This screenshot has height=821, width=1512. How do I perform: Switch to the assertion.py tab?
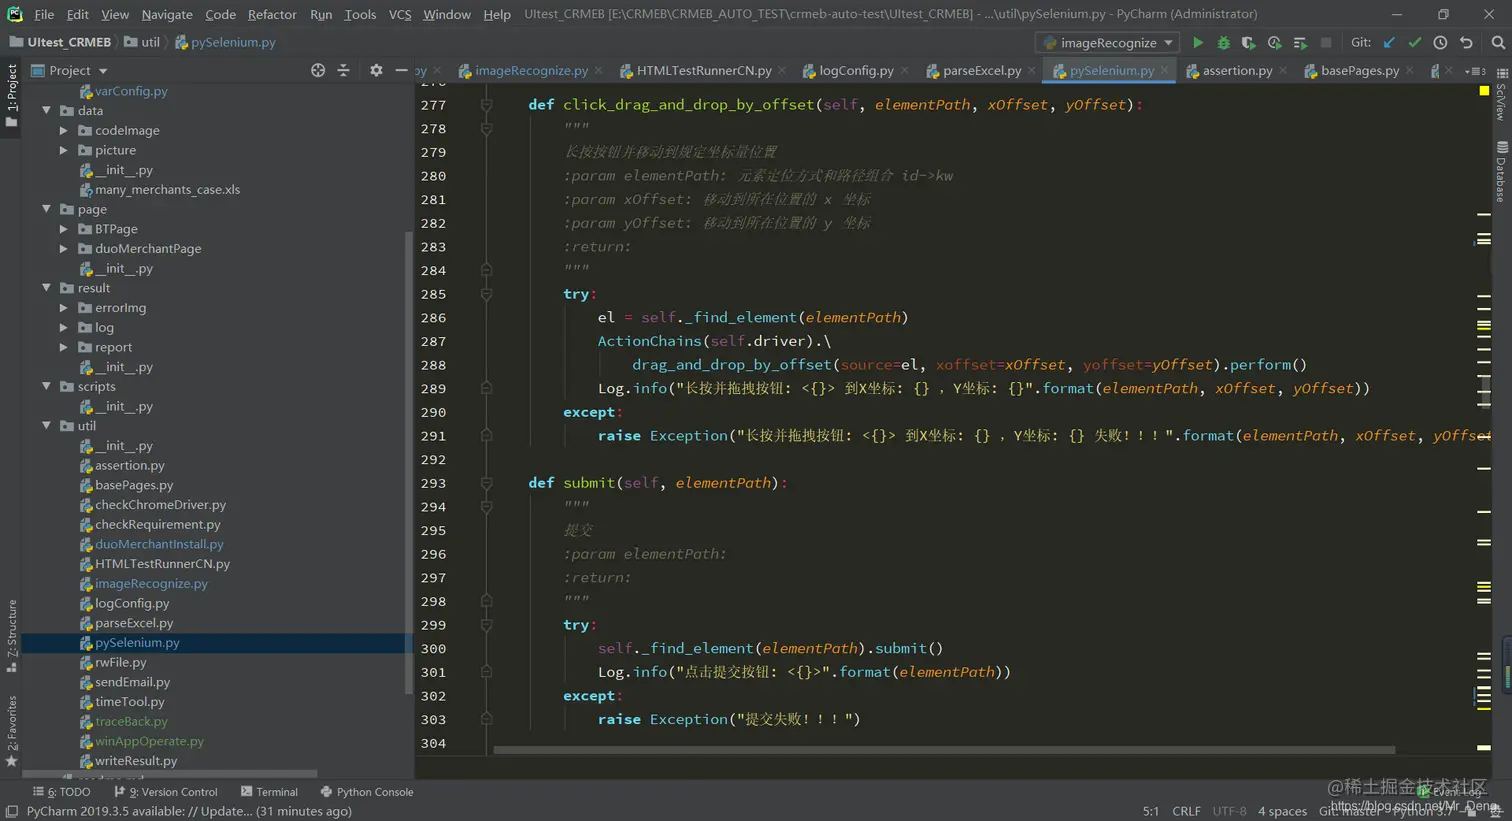(x=1236, y=70)
